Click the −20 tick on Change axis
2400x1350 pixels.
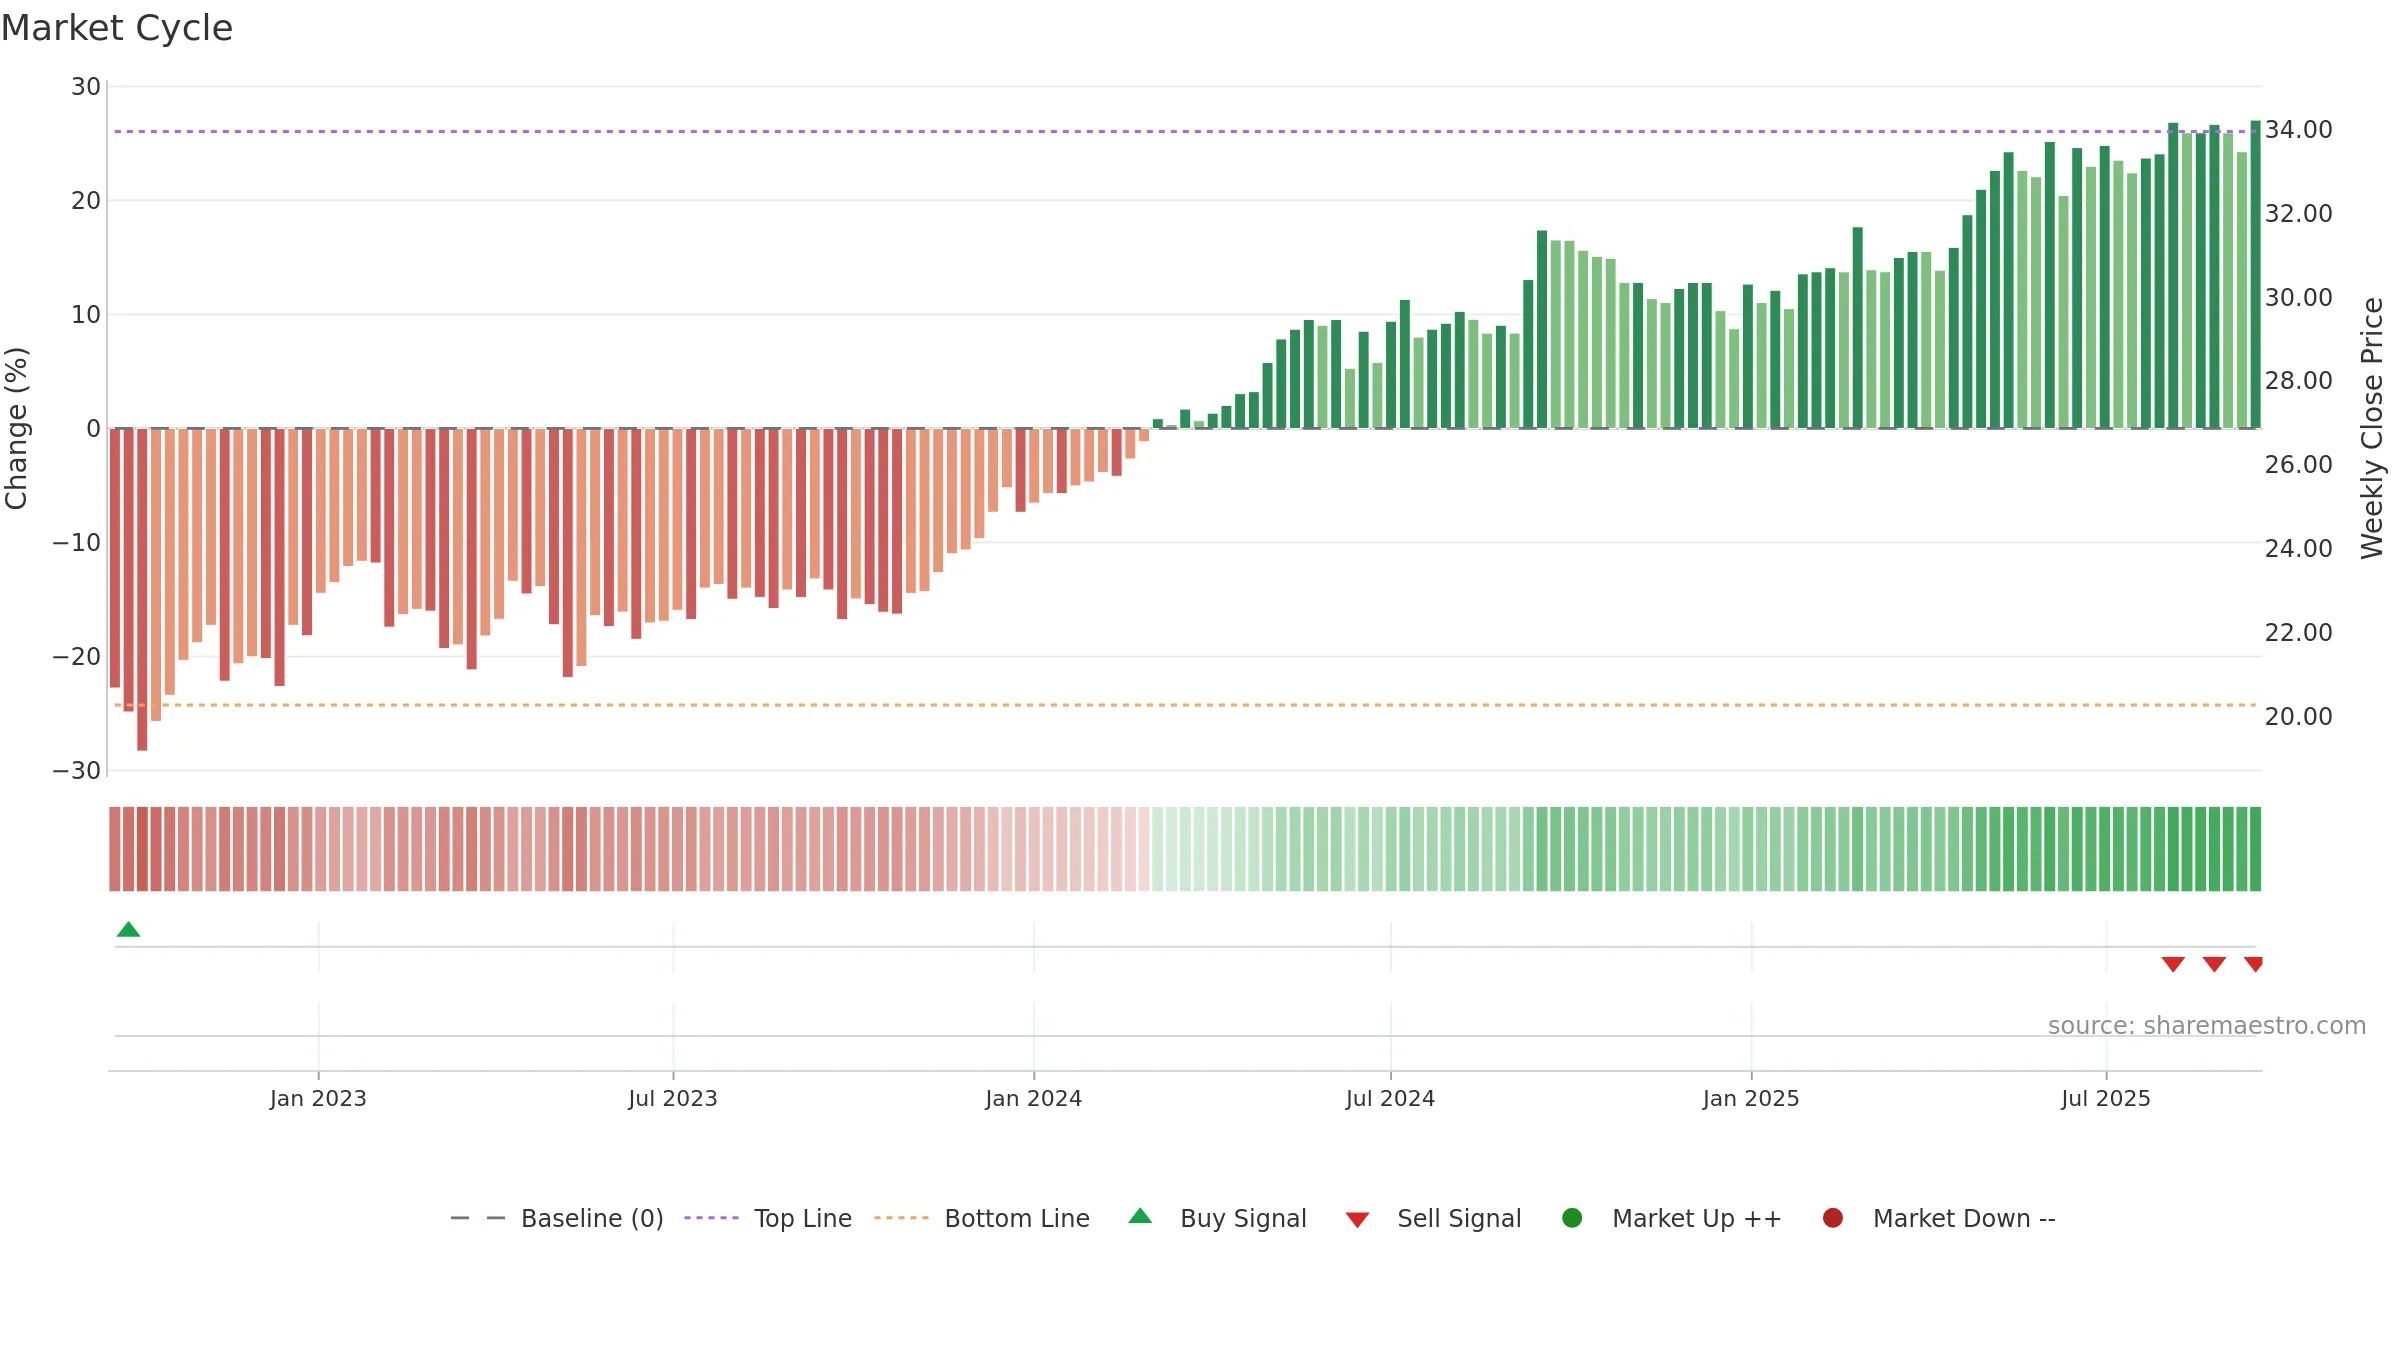(77, 657)
